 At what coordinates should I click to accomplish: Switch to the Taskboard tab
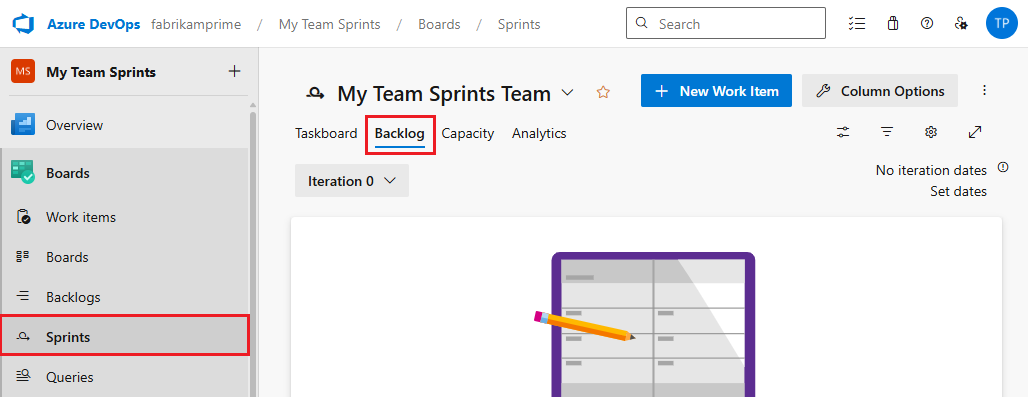click(x=326, y=134)
